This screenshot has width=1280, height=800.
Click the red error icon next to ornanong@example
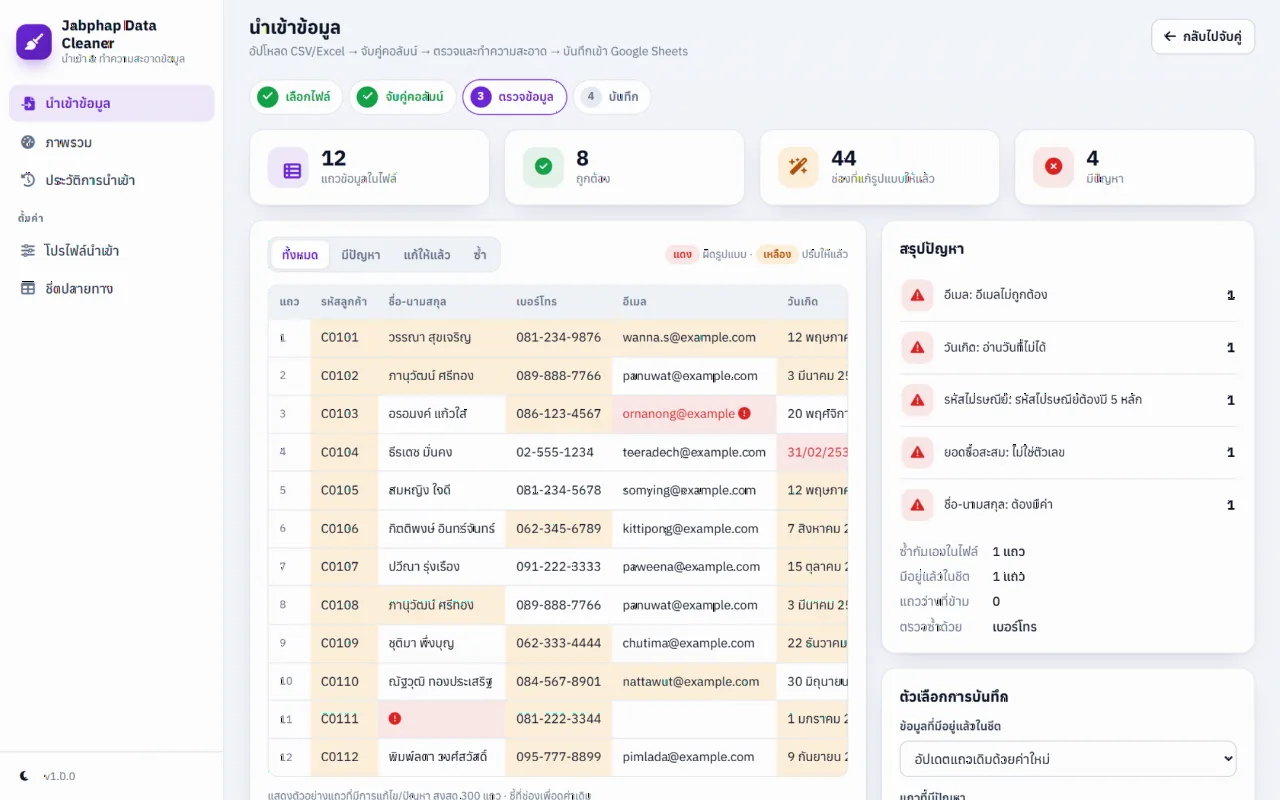744,413
